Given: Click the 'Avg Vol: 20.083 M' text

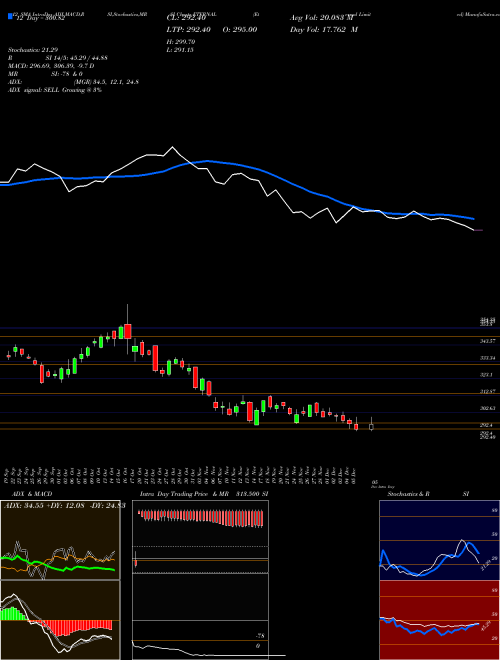Looking at the screenshot, I should (x=322, y=18).
